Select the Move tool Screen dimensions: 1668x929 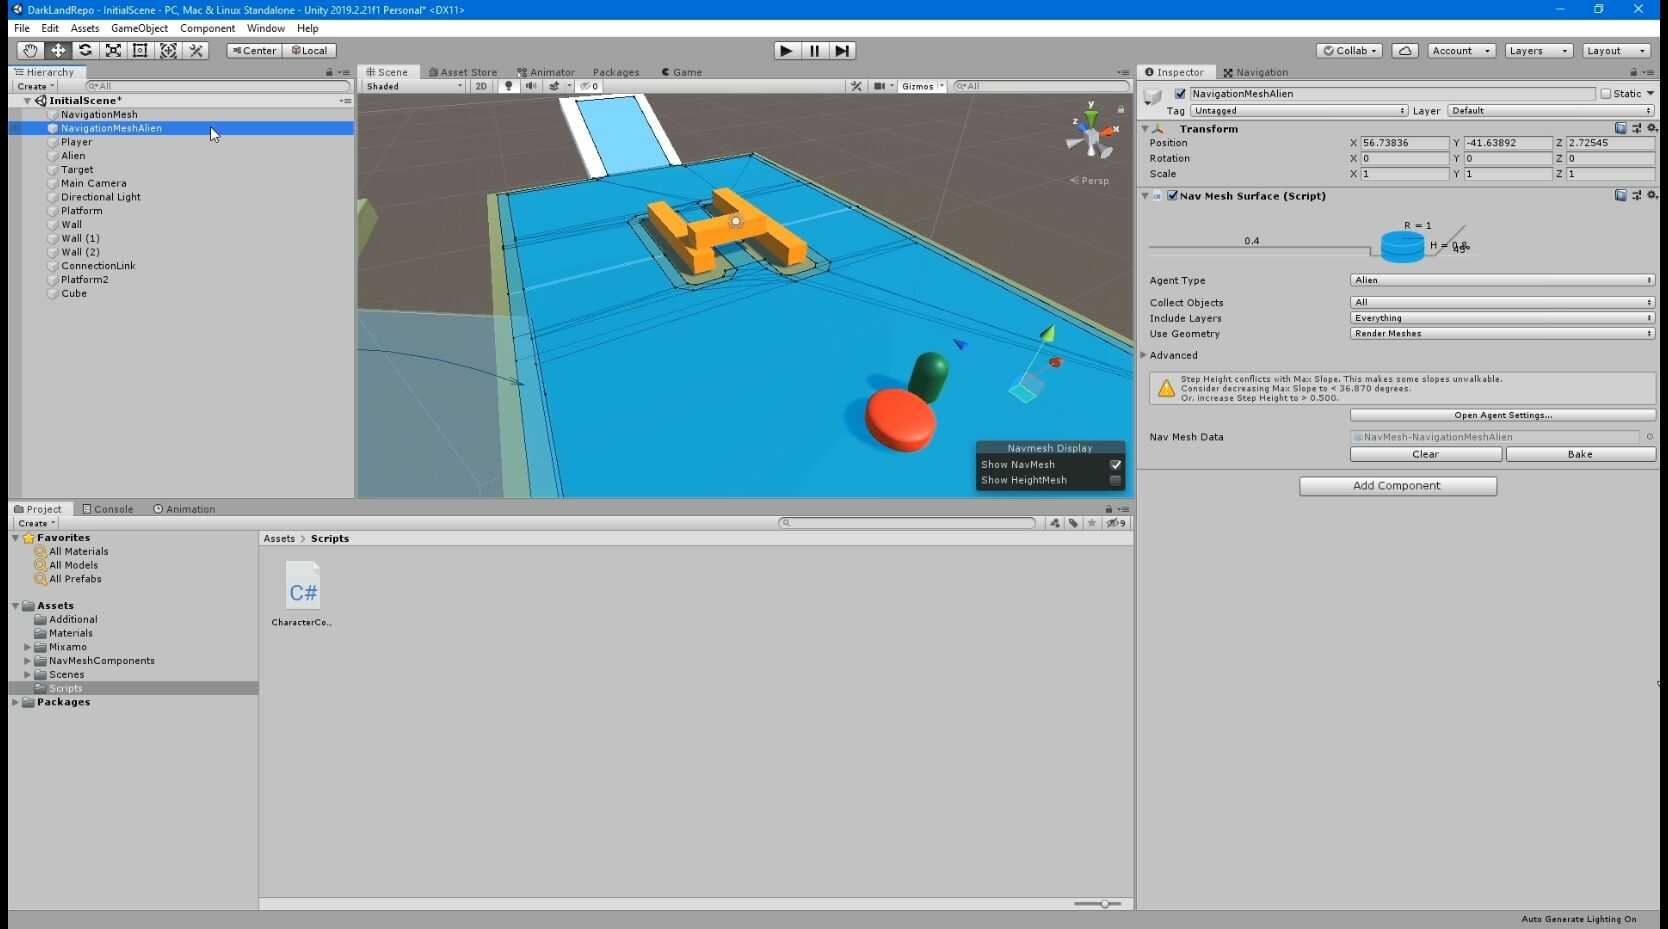(x=58, y=50)
